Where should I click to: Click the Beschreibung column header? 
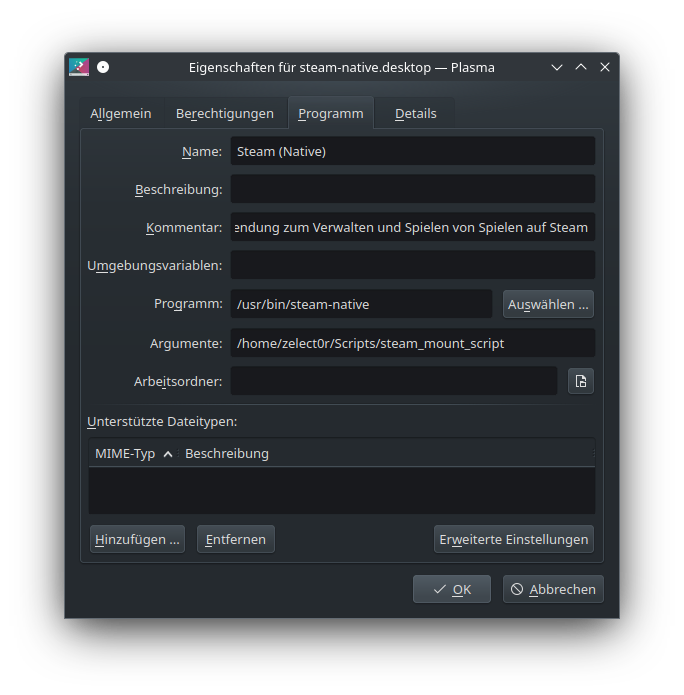pyautogui.click(x=386, y=453)
